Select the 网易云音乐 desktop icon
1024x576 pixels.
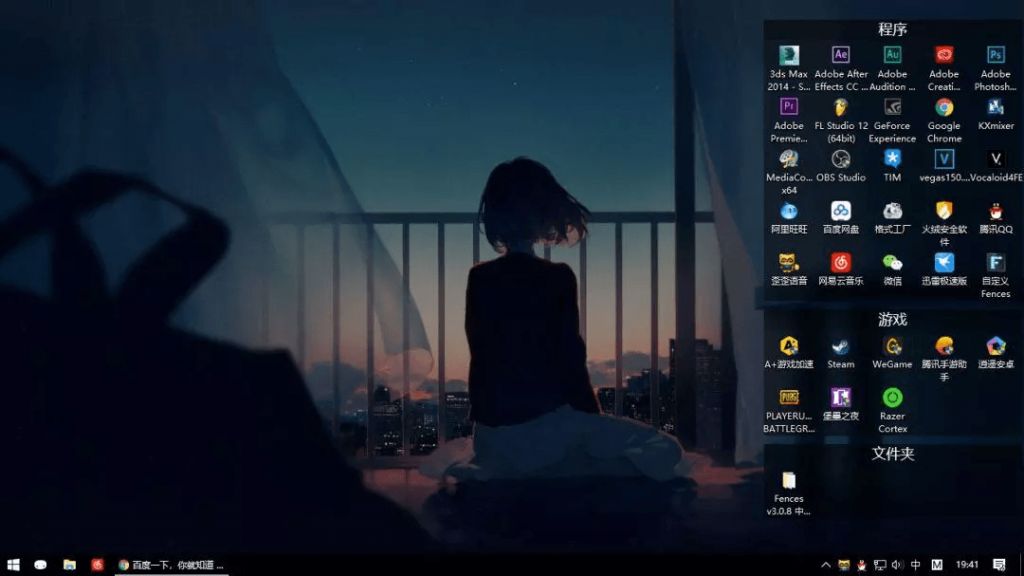coord(841,264)
